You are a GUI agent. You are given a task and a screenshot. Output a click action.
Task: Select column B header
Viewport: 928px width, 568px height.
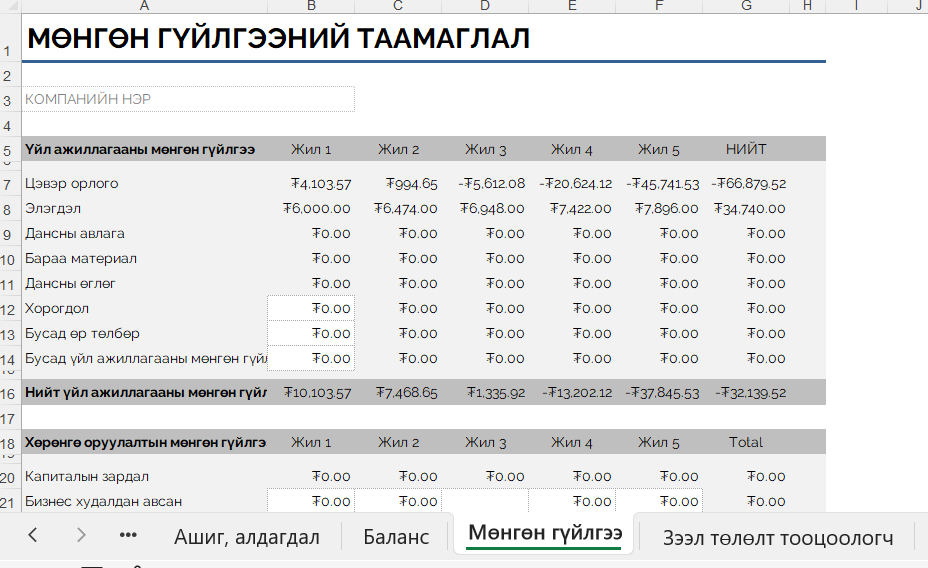tap(311, 6)
